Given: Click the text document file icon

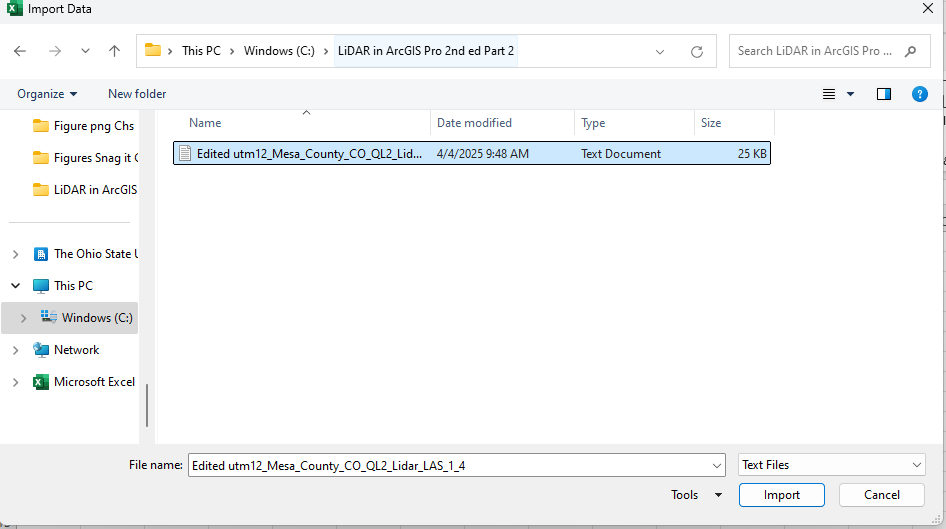Looking at the screenshot, I should pyautogui.click(x=185, y=154).
